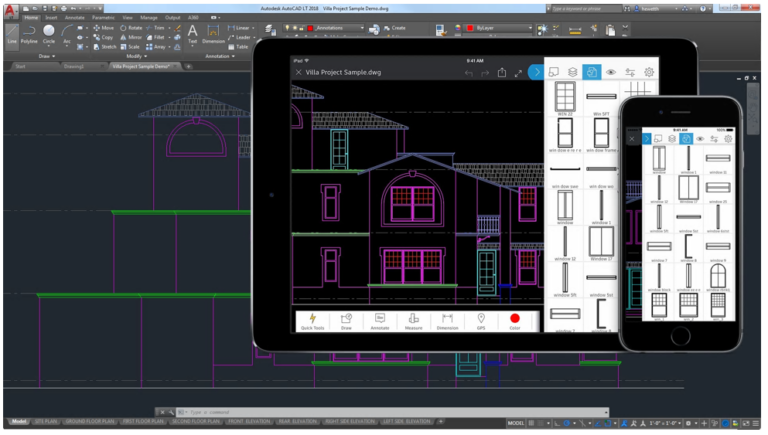Image resolution: width=768 pixels, height=435 pixels.
Task: Click the Move tool in Modify panel
Action: pyautogui.click(x=103, y=28)
